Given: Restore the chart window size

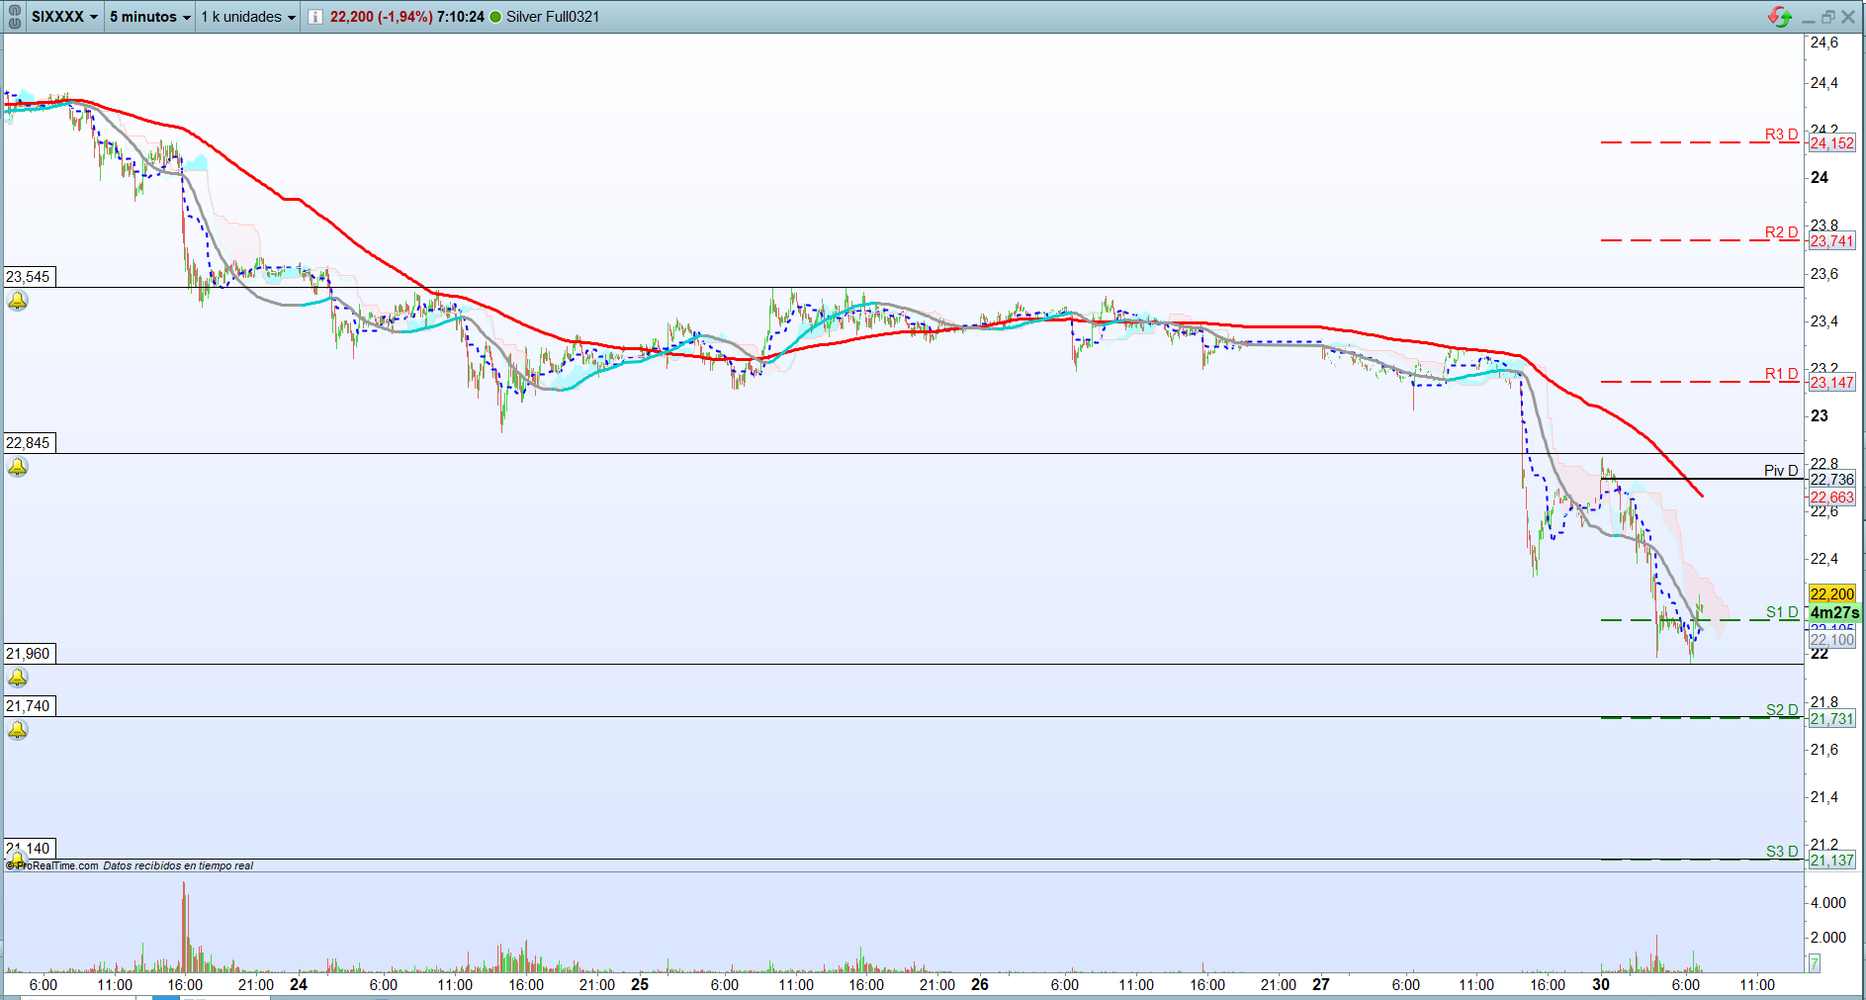Looking at the screenshot, I should coord(1828,17).
